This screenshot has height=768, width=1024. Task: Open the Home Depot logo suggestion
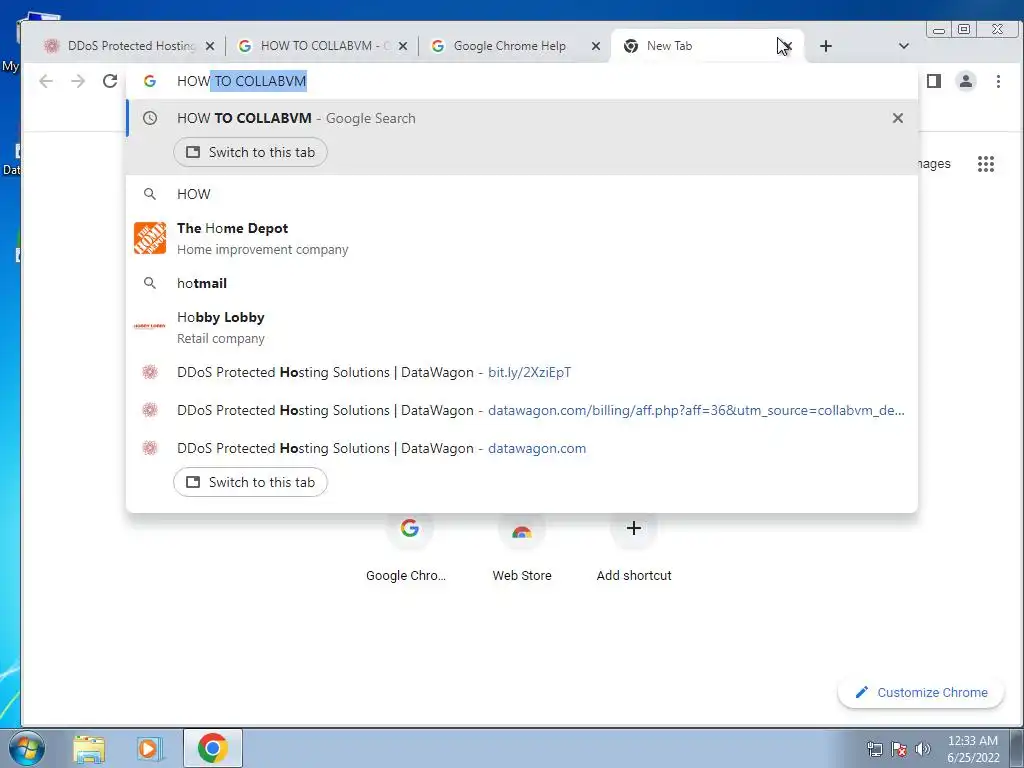[x=150, y=238]
